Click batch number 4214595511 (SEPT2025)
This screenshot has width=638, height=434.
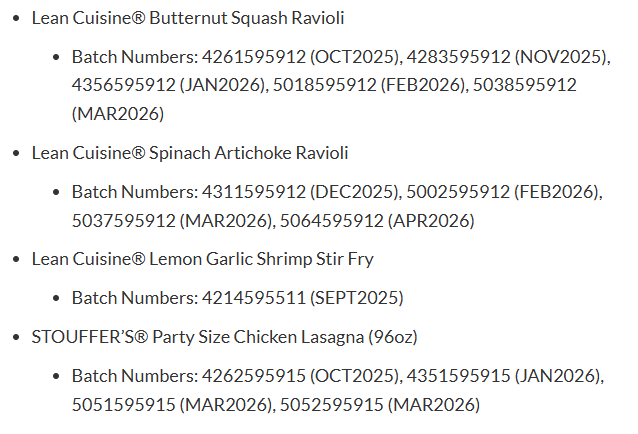(x=302, y=298)
